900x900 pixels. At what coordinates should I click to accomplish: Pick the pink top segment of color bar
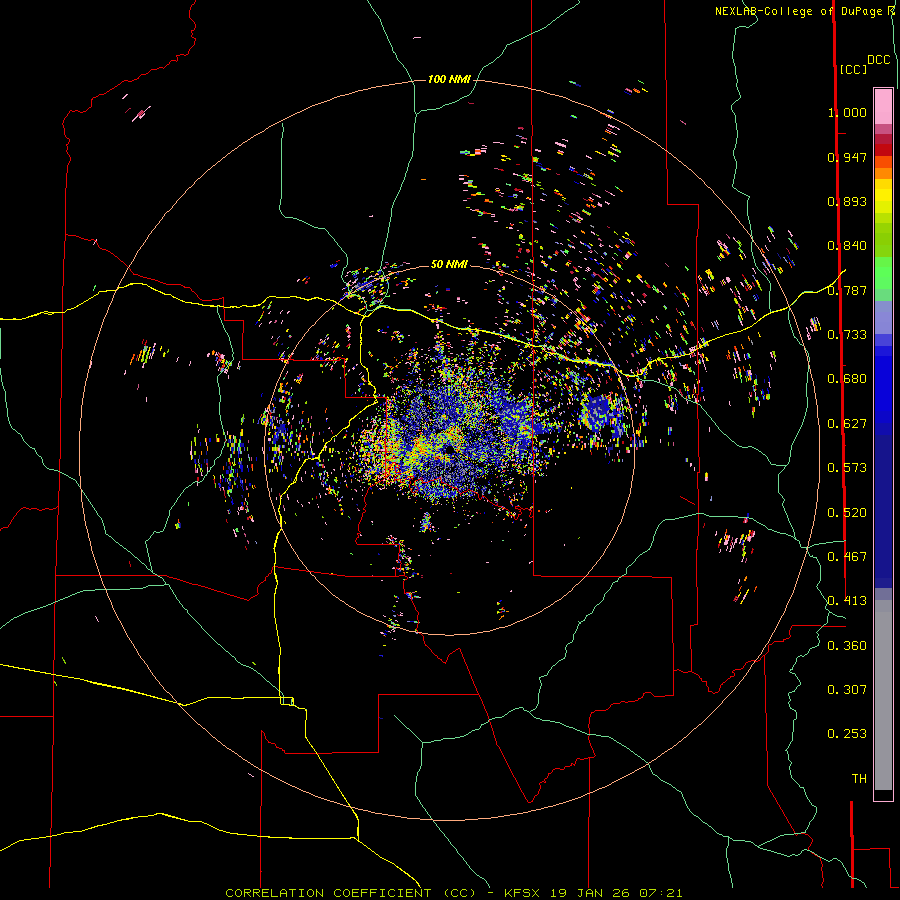click(883, 107)
